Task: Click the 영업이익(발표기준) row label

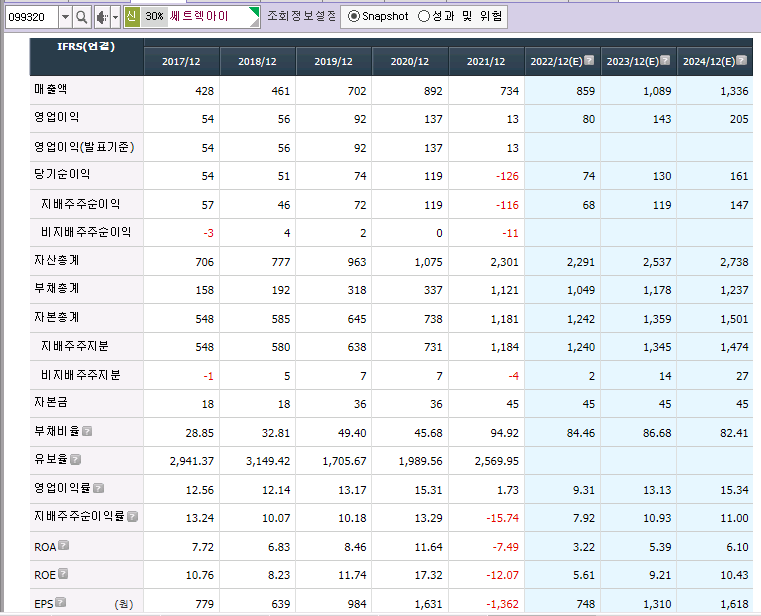Action: 84,147
